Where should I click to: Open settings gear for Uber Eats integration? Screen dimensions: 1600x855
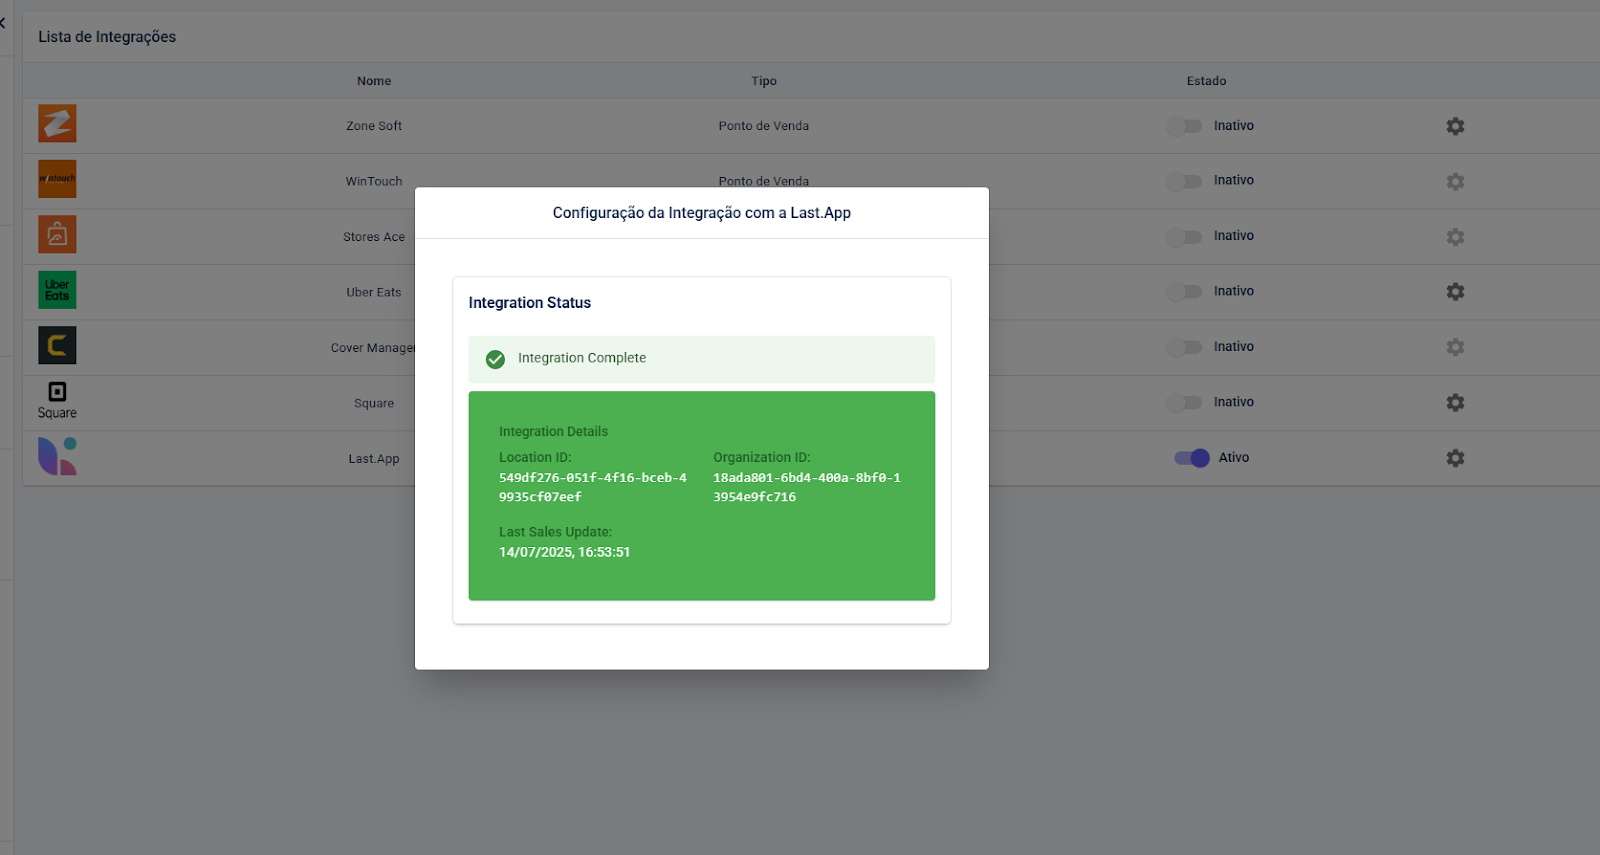(x=1455, y=292)
